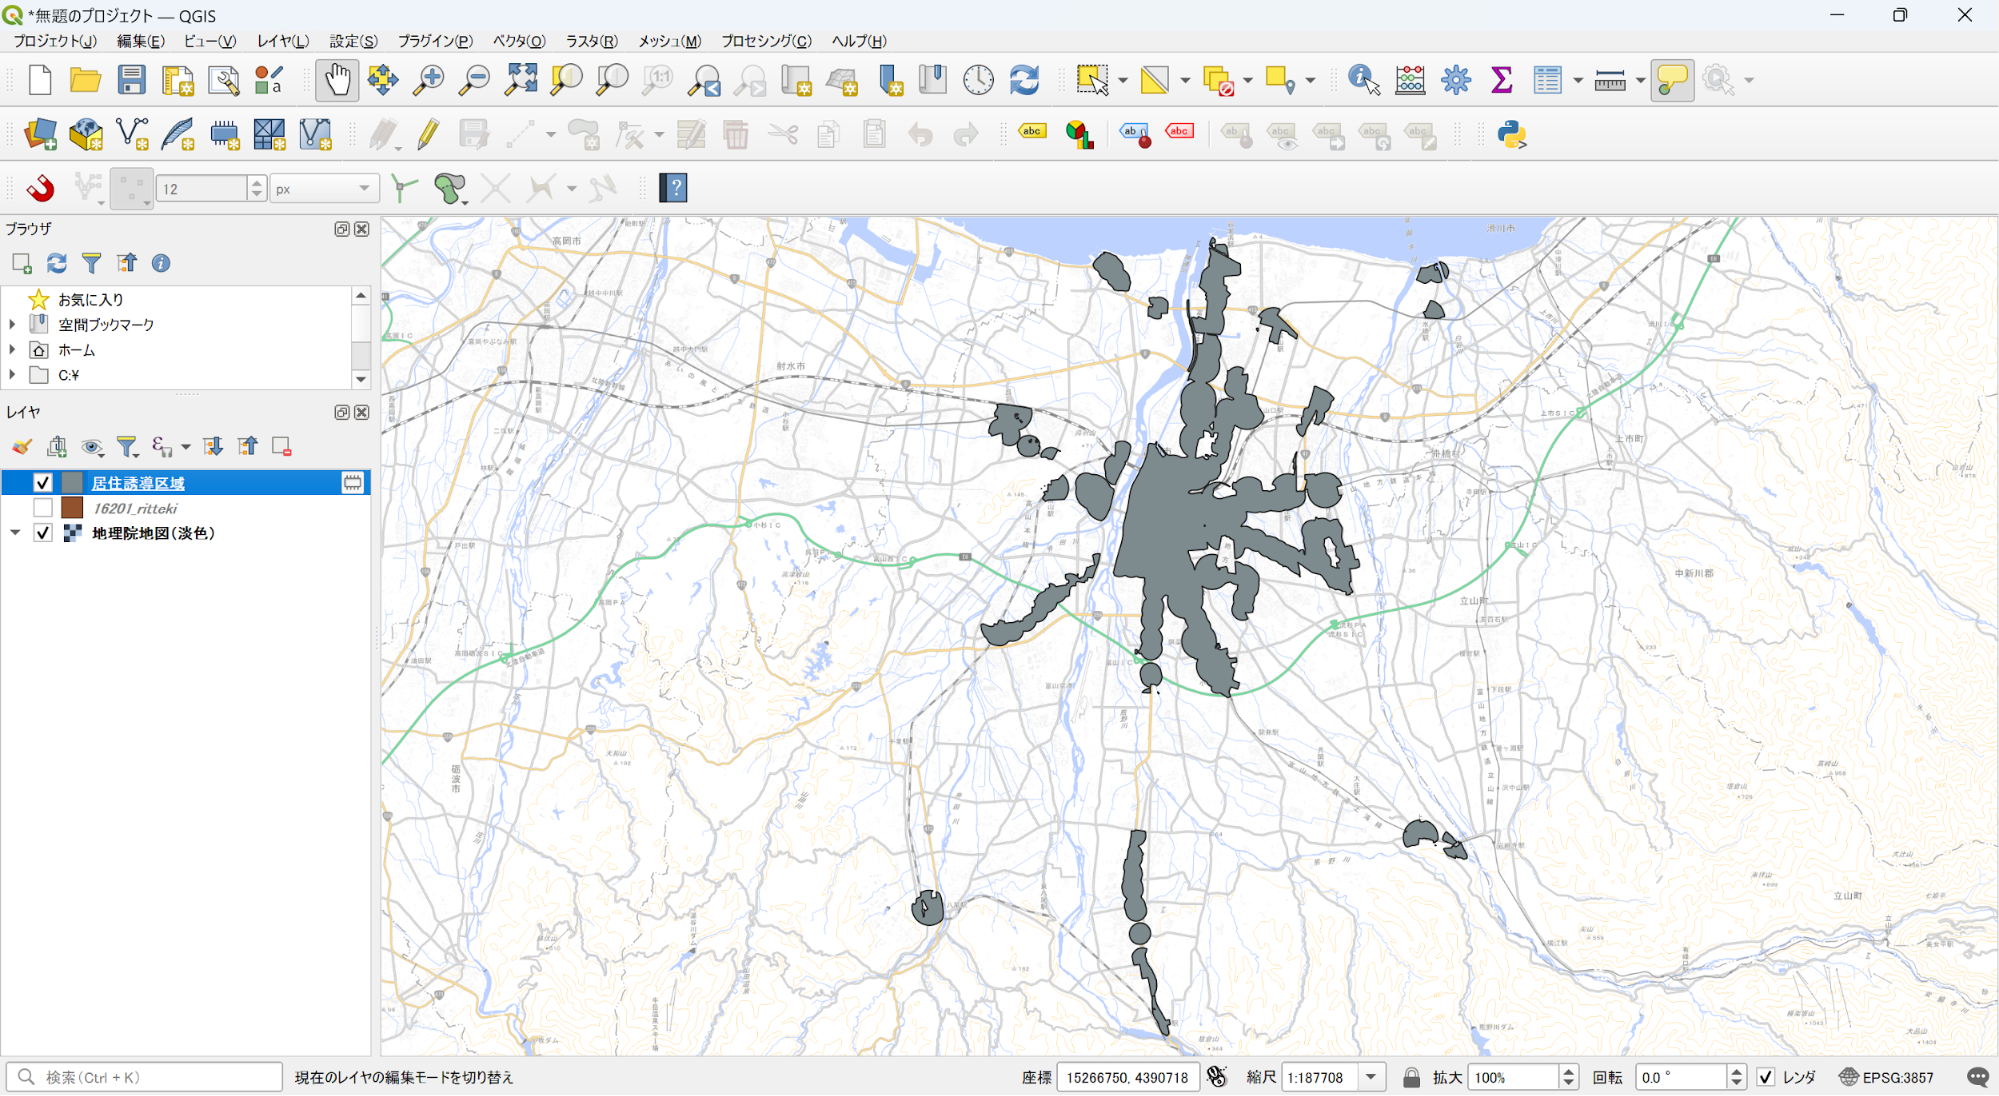Uncheck the 居住誘導区域 layer visibility
Screen dimensions: 1999x1096
click(42, 483)
